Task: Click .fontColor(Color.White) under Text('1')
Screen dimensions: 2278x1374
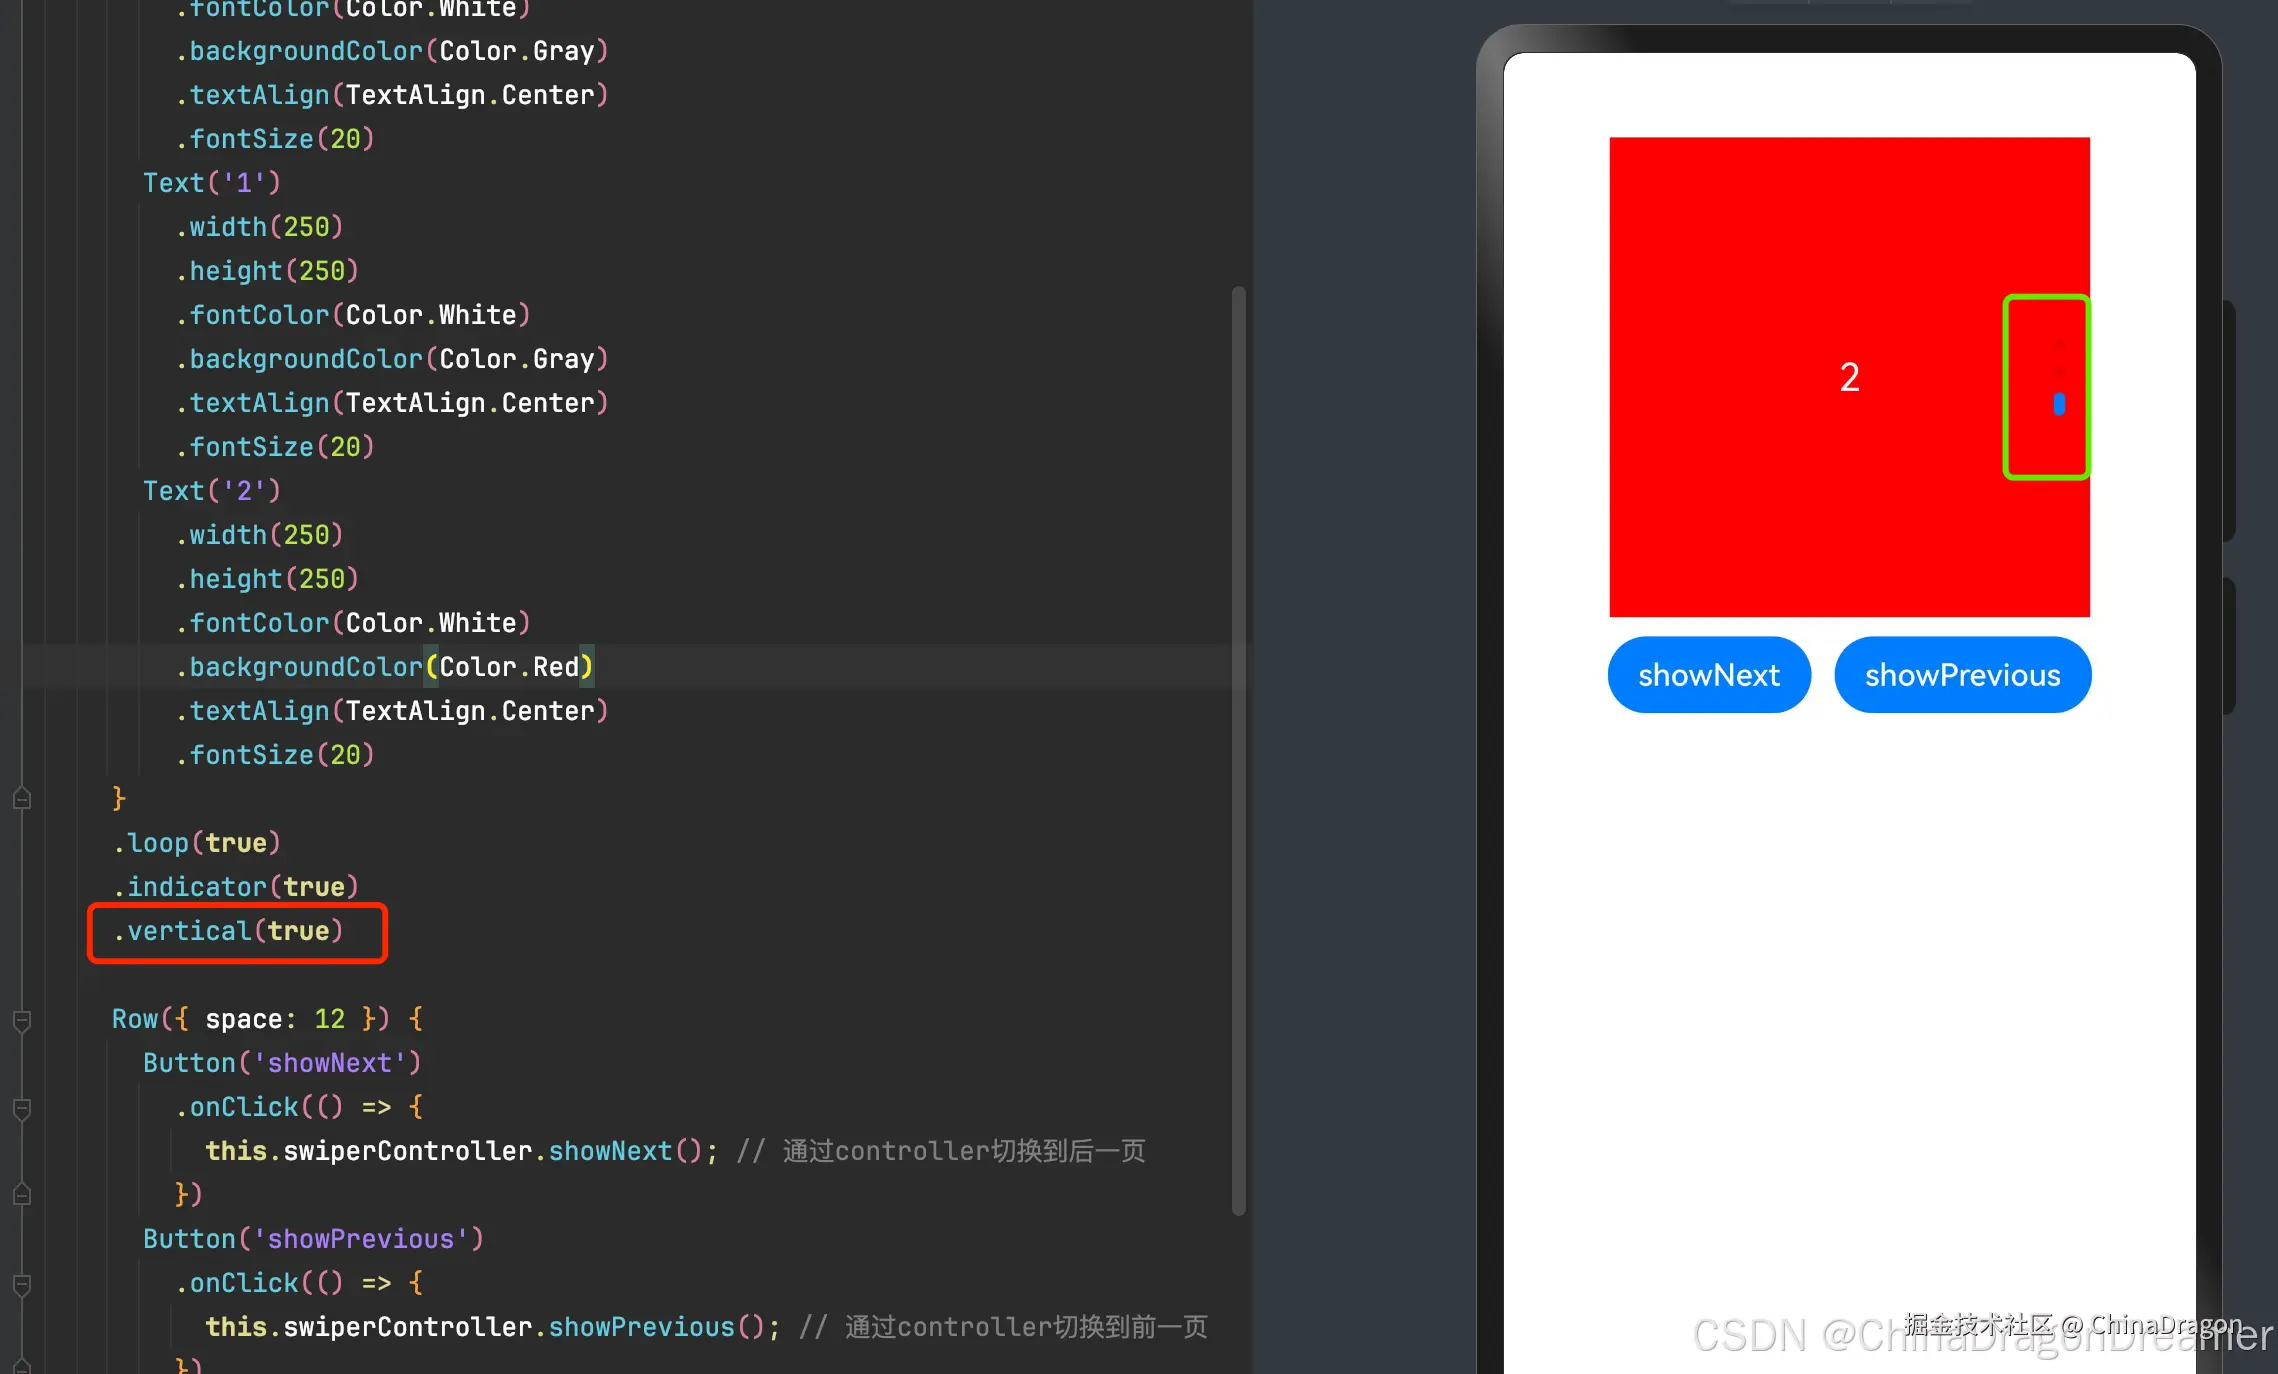Action: click(x=353, y=315)
